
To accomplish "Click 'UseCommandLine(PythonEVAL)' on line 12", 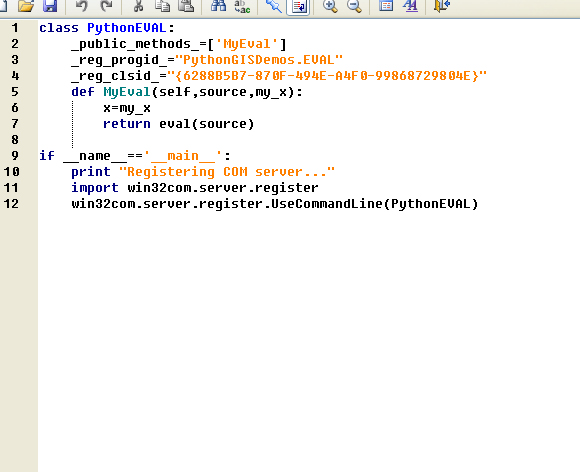I will (x=375, y=203).
